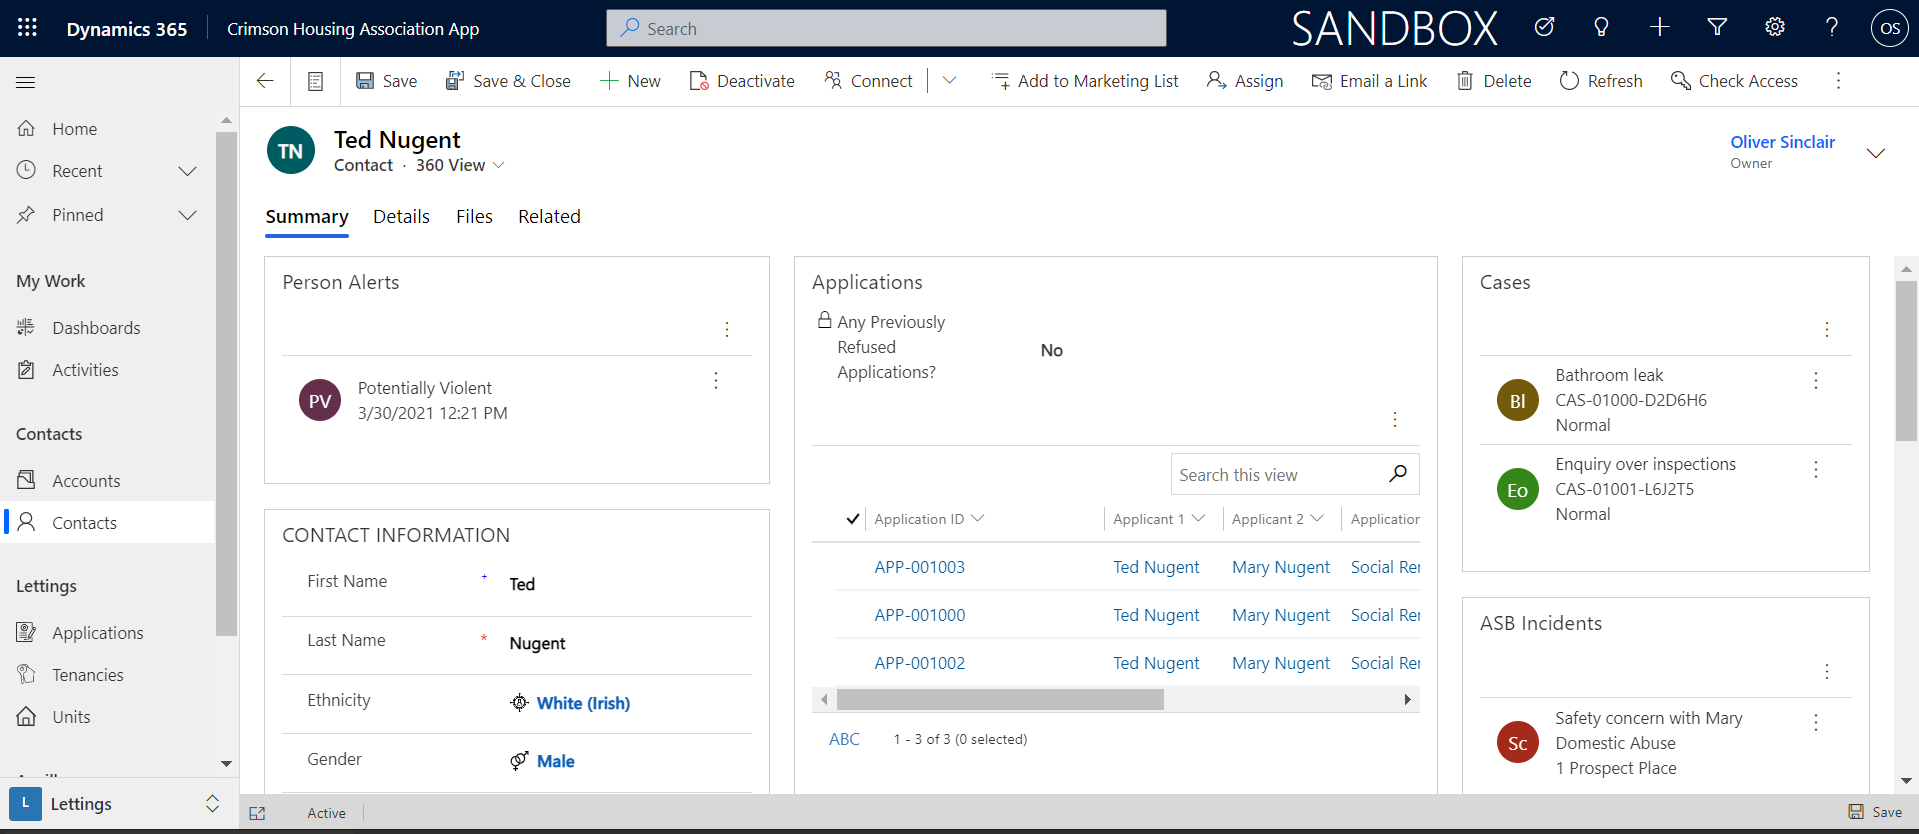Click the back arrow in command bar
Viewport: 1919px width, 834px height.
265,81
